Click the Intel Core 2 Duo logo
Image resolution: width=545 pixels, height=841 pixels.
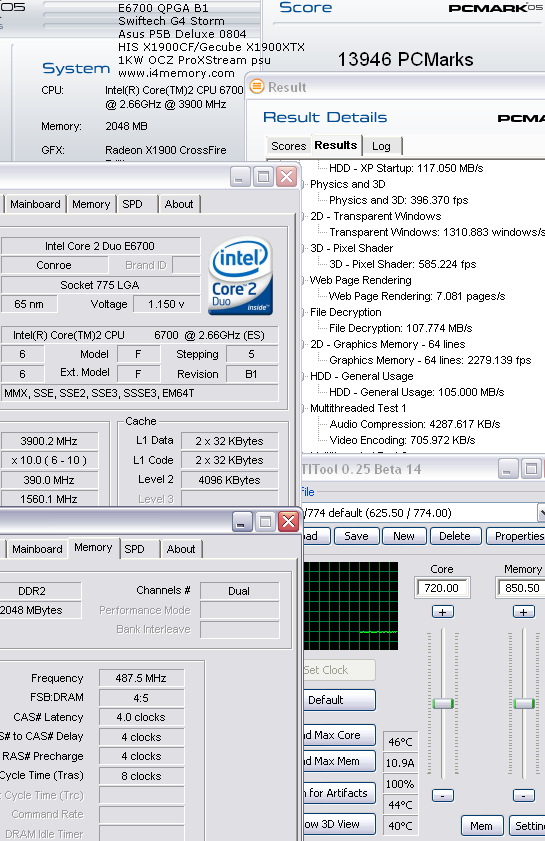coord(240,276)
